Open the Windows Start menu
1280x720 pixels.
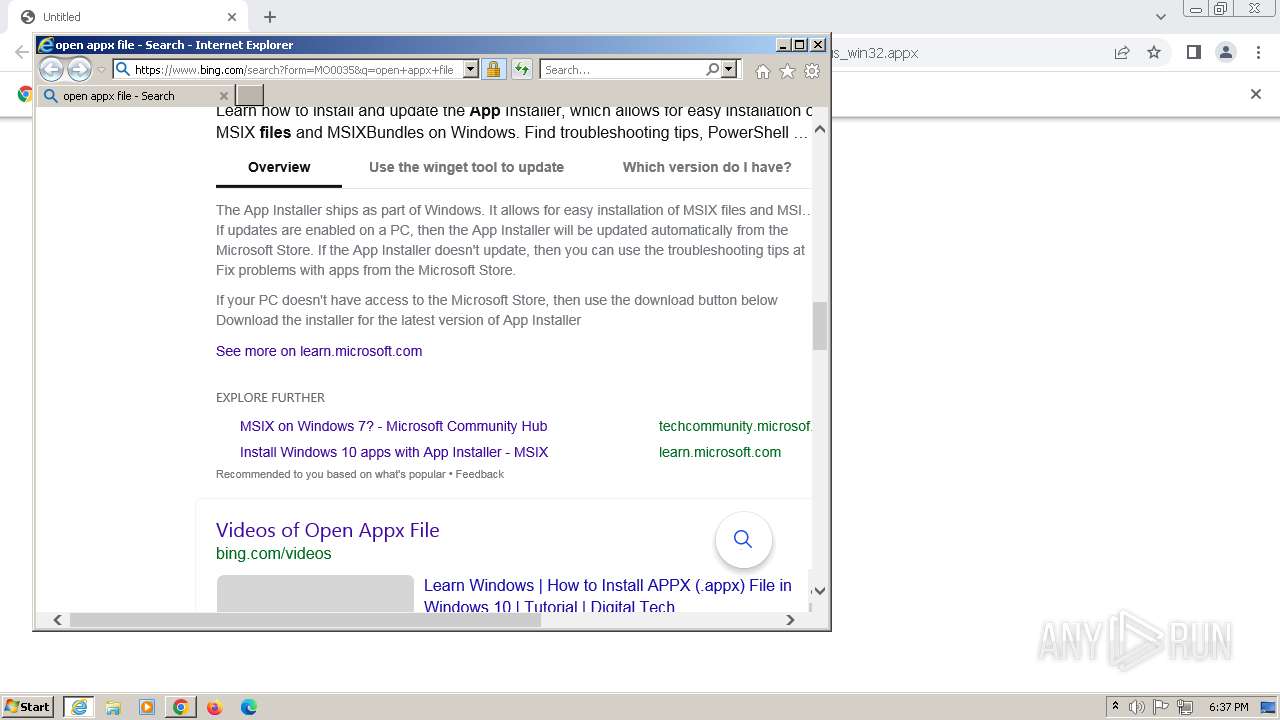coord(28,707)
